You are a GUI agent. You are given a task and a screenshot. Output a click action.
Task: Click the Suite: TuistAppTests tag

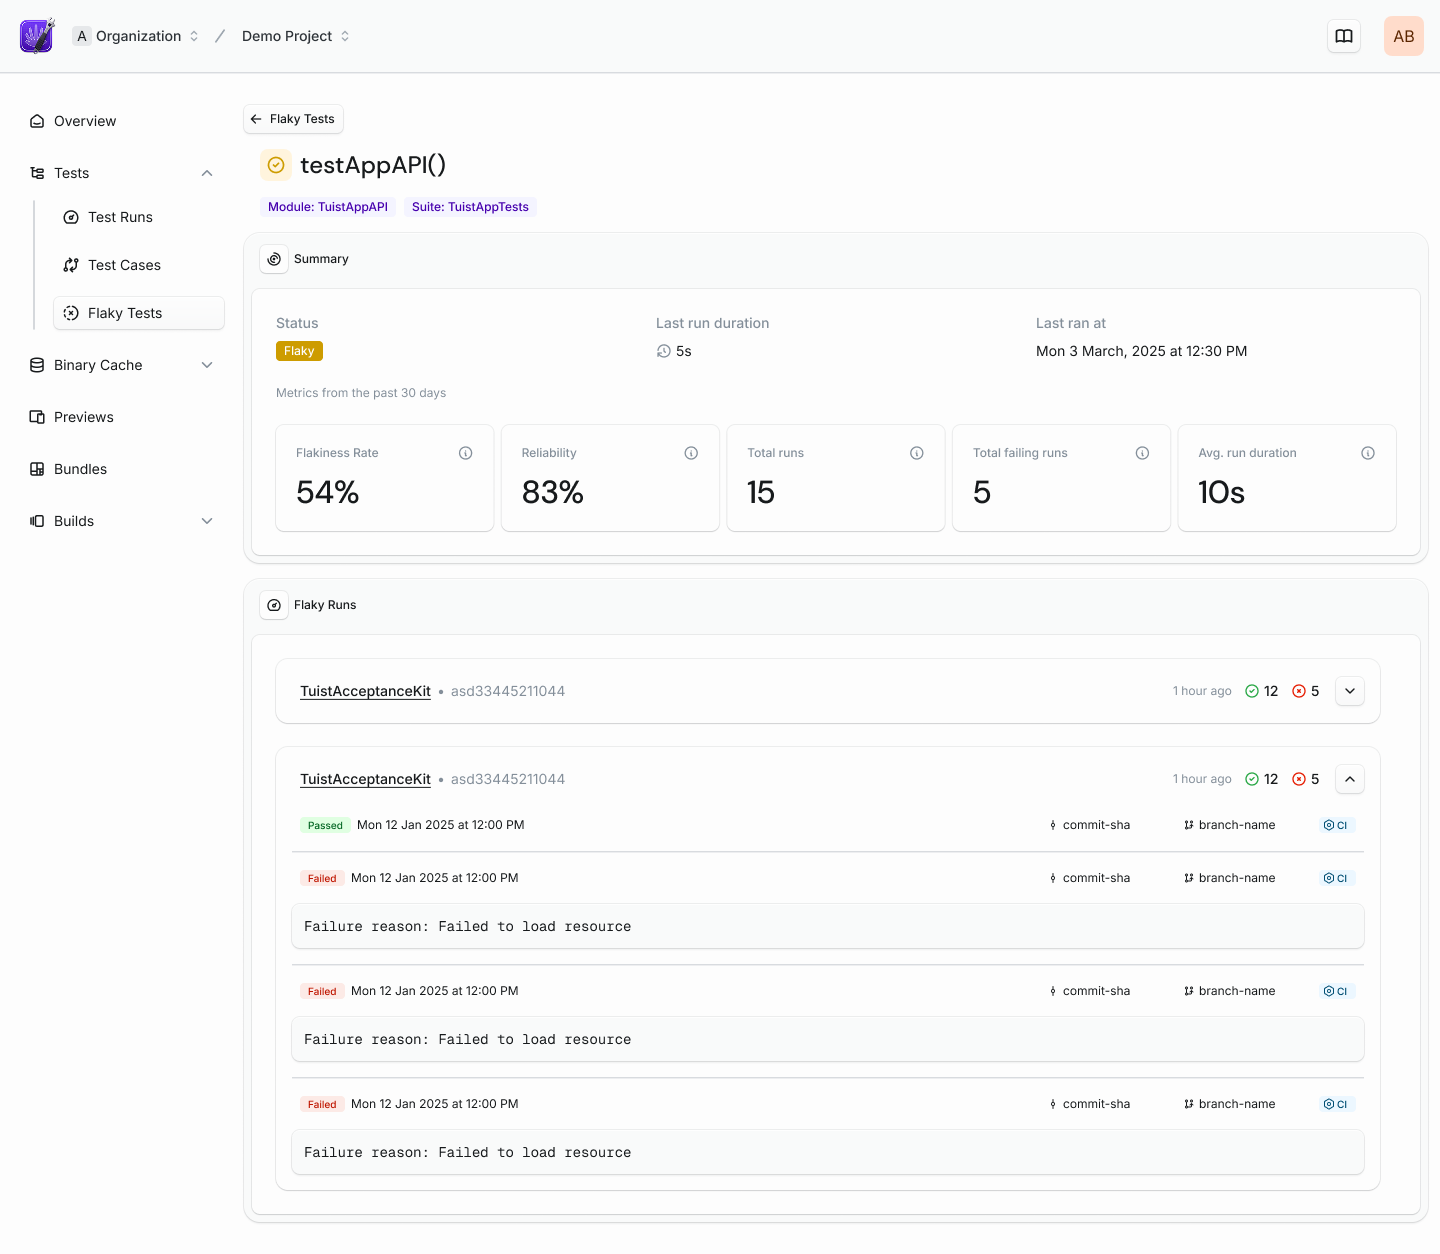click(470, 207)
